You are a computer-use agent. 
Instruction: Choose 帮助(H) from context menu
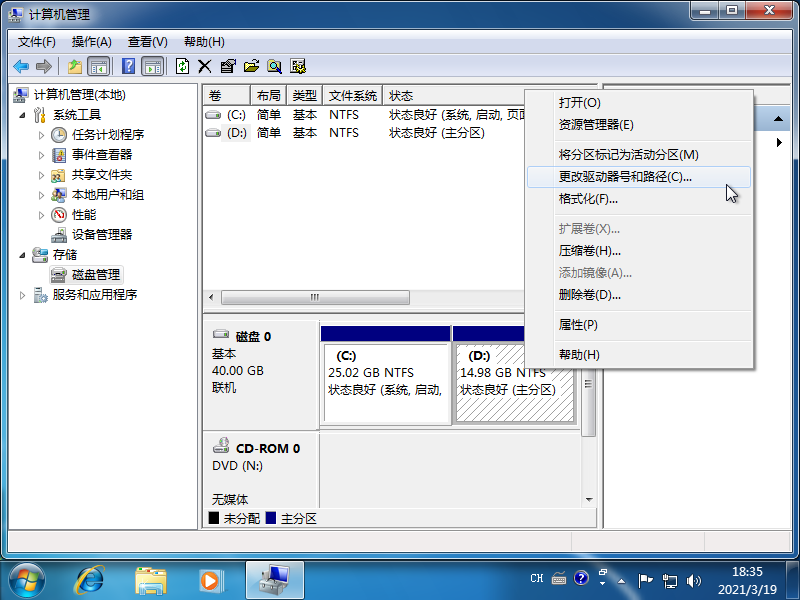click(639, 355)
